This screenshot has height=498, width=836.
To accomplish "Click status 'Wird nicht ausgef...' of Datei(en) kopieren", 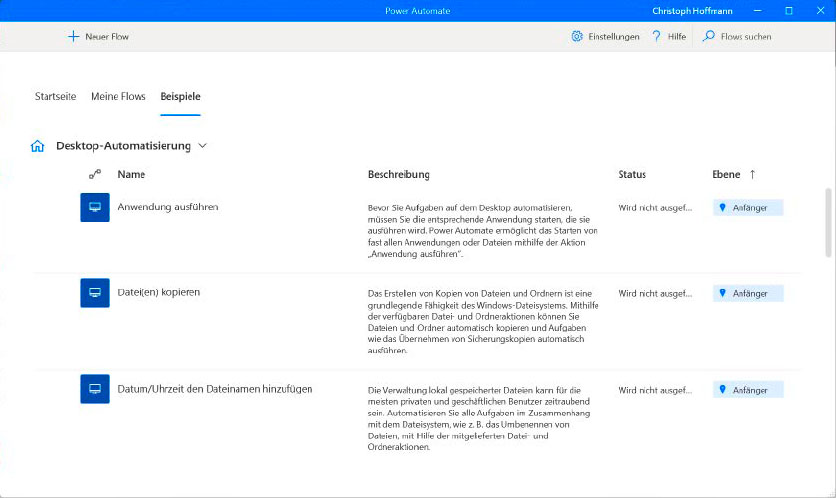I will coord(655,293).
